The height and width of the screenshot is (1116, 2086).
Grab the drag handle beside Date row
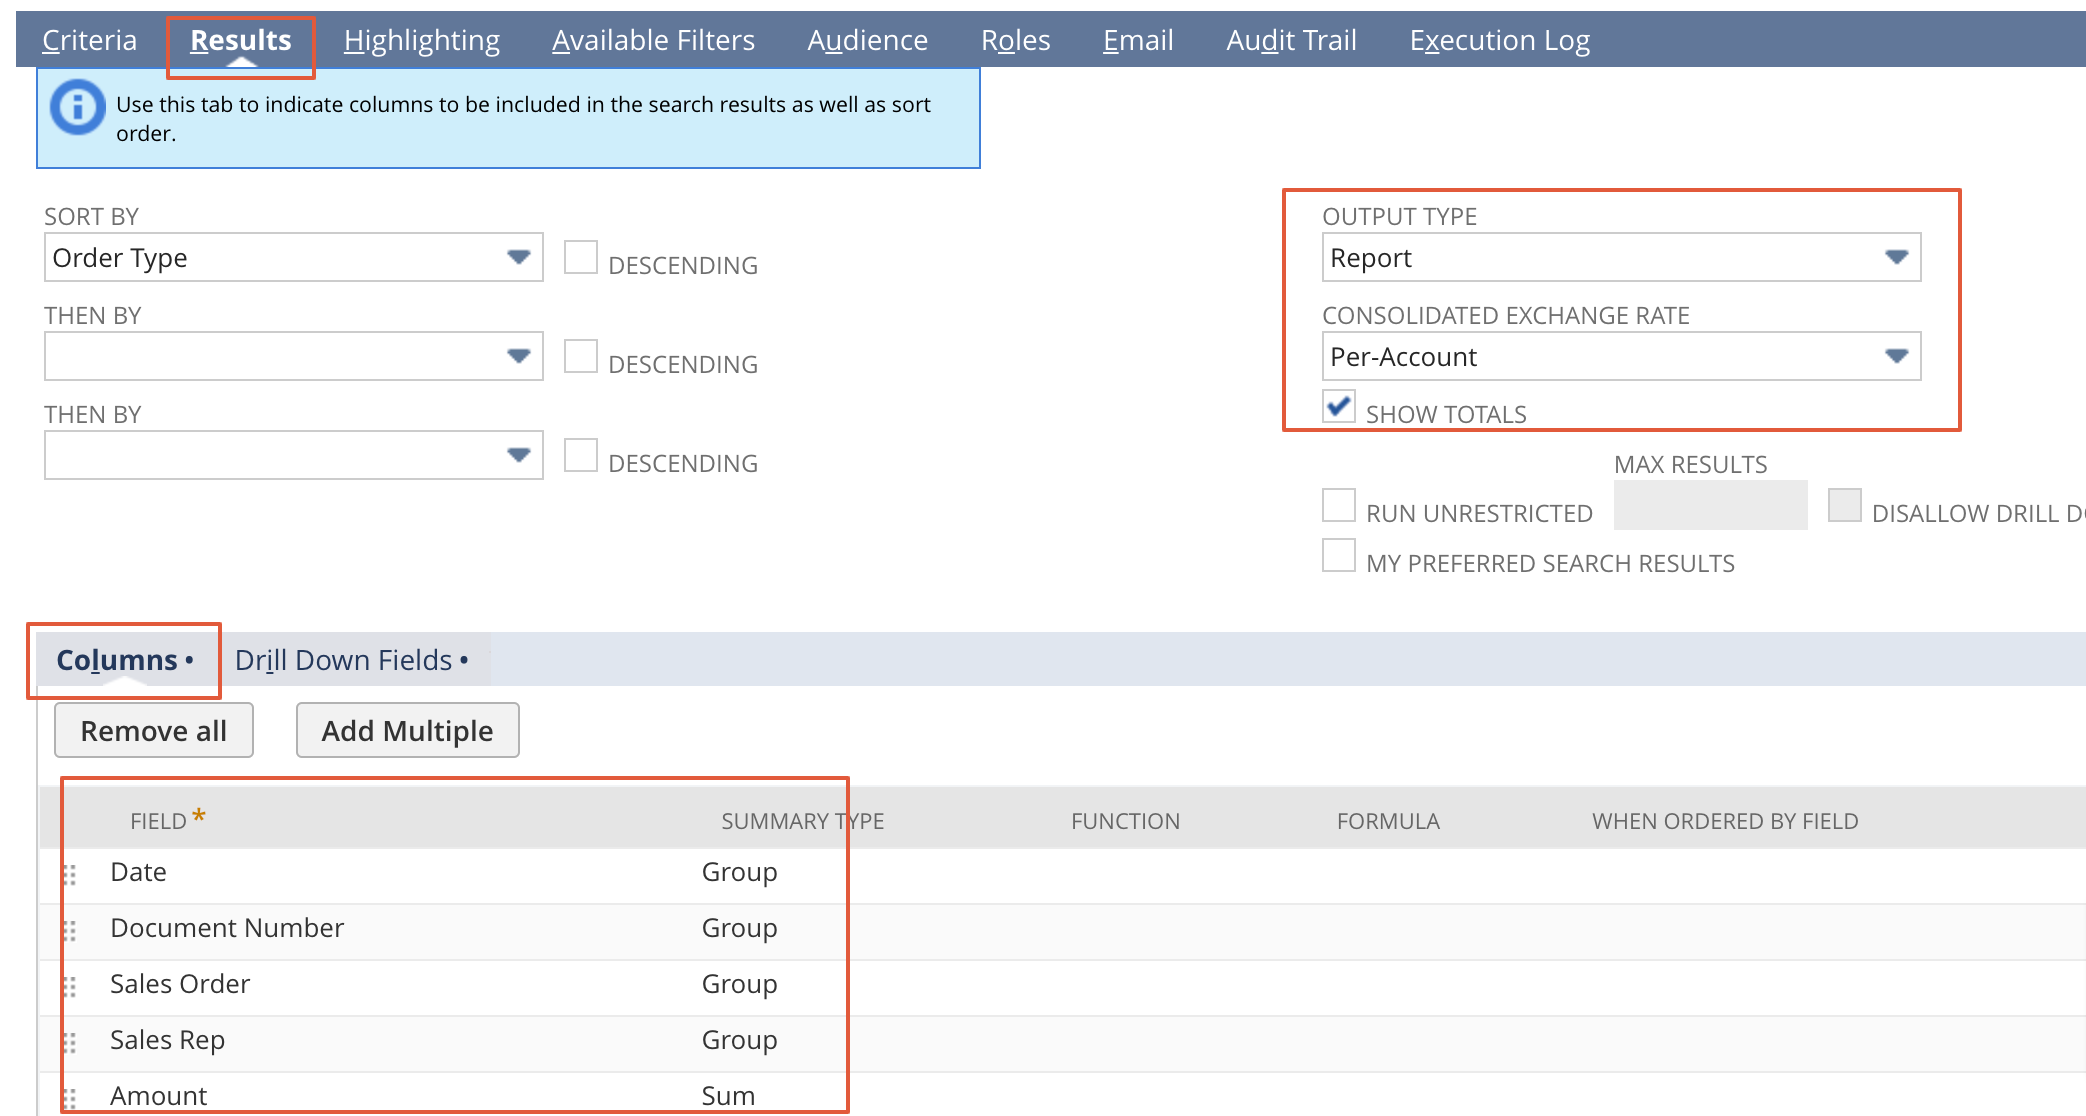pyautogui.click(x=70, y=875)
